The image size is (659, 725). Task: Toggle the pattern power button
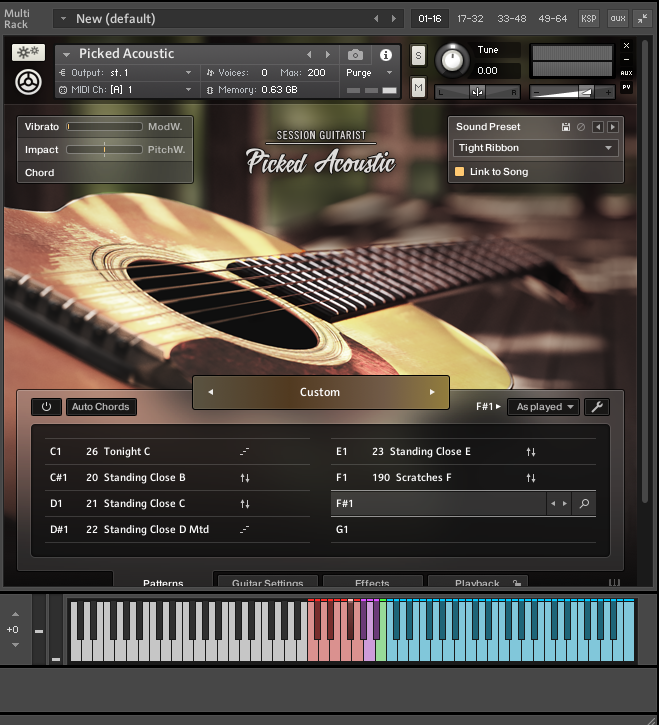tap(46, 407)
